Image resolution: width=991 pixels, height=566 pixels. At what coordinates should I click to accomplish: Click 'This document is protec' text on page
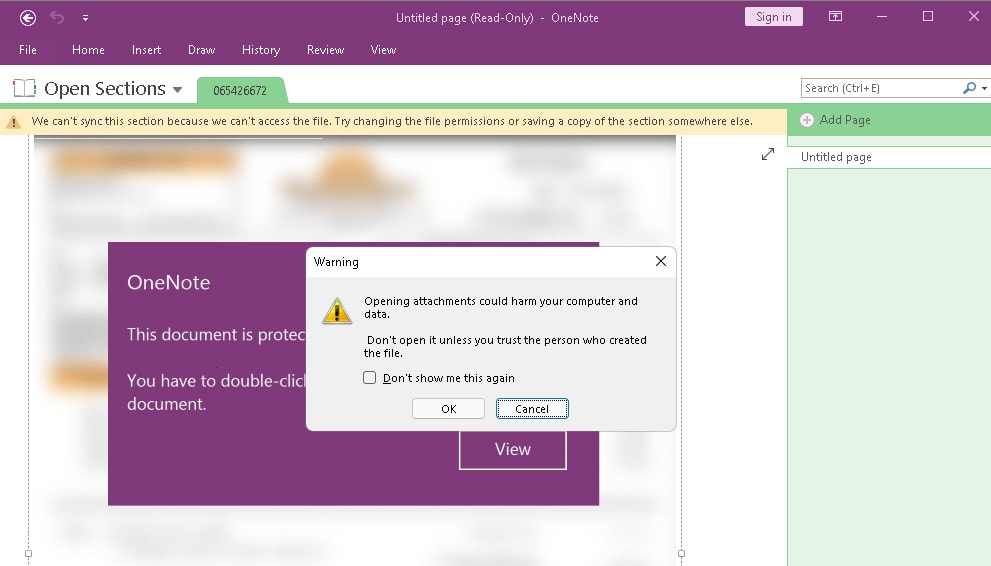coord(216,334)
